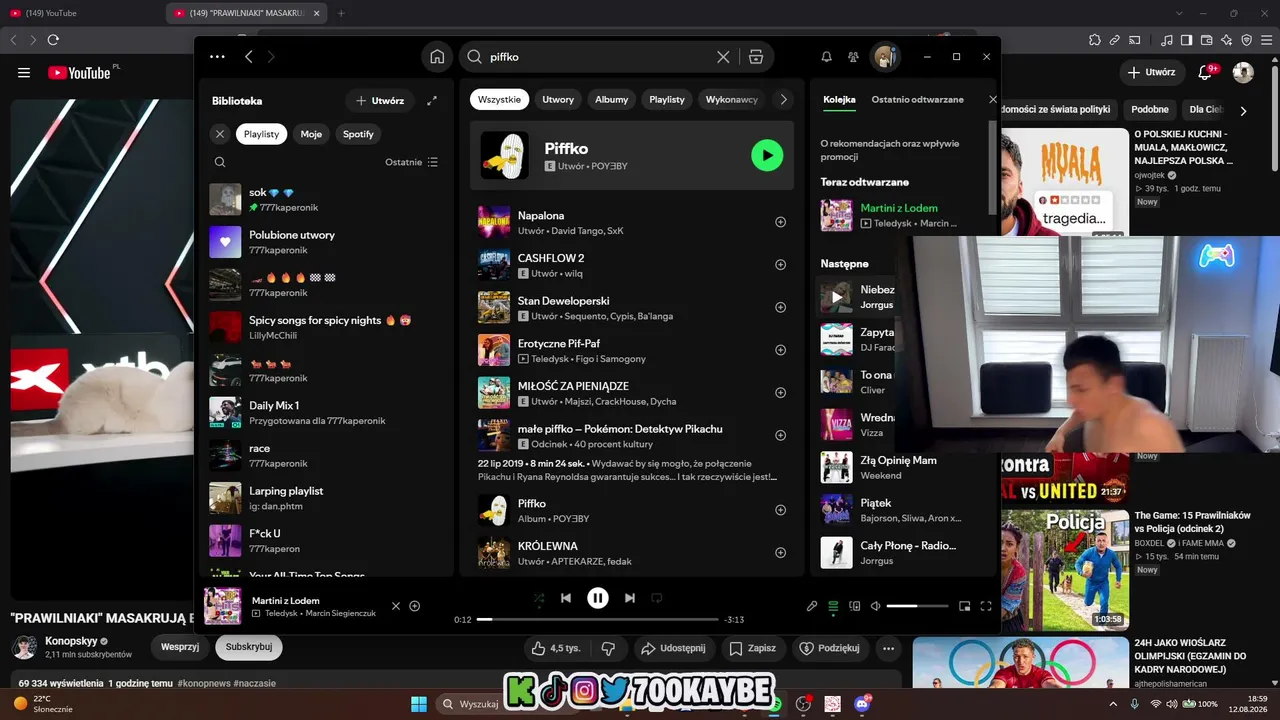The image size is (1280, 720).
Task: Switch to the Ostatnio odtwarzane tab
Action: tap(917, 100)
